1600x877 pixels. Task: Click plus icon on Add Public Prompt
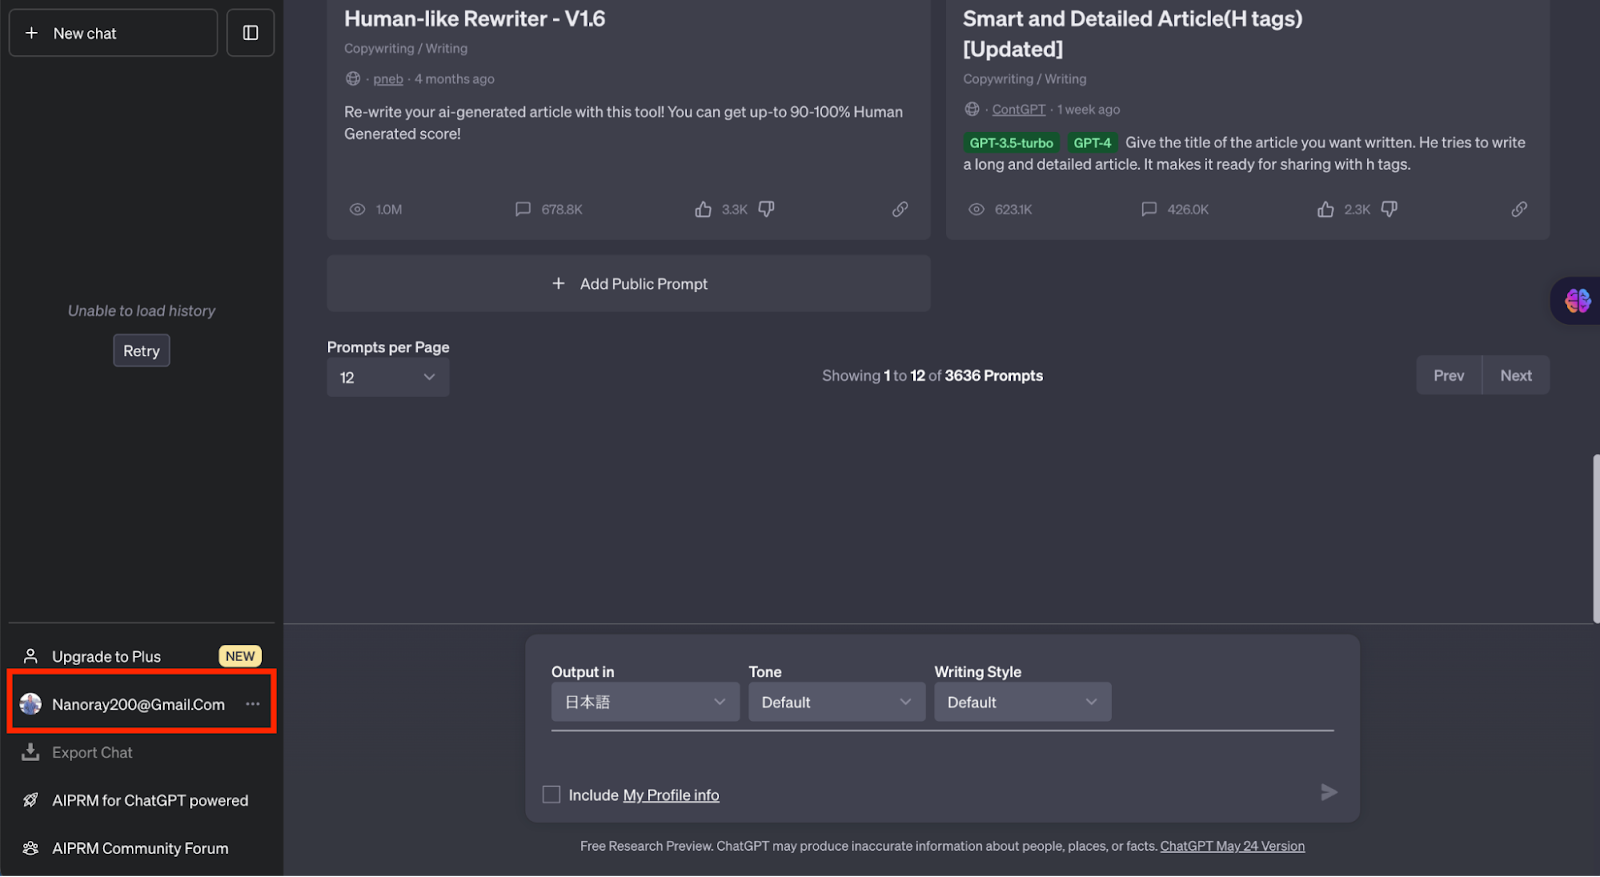(x=559, y=284)
